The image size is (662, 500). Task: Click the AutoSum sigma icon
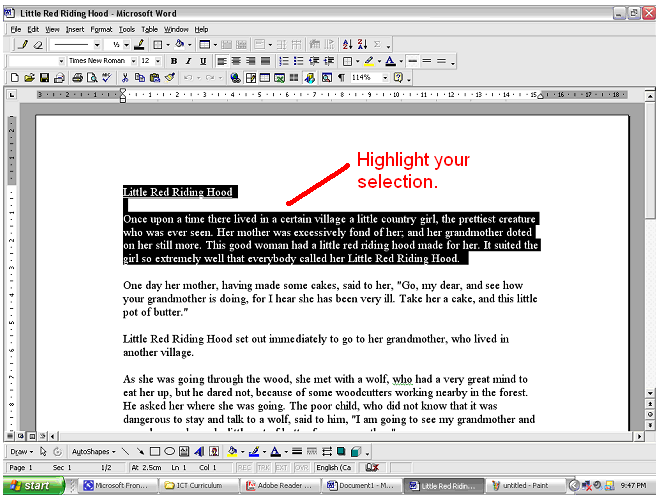377,44
